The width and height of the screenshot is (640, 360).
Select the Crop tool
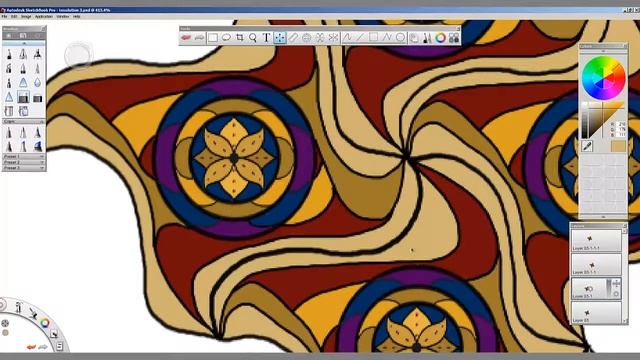pos(240,38)
